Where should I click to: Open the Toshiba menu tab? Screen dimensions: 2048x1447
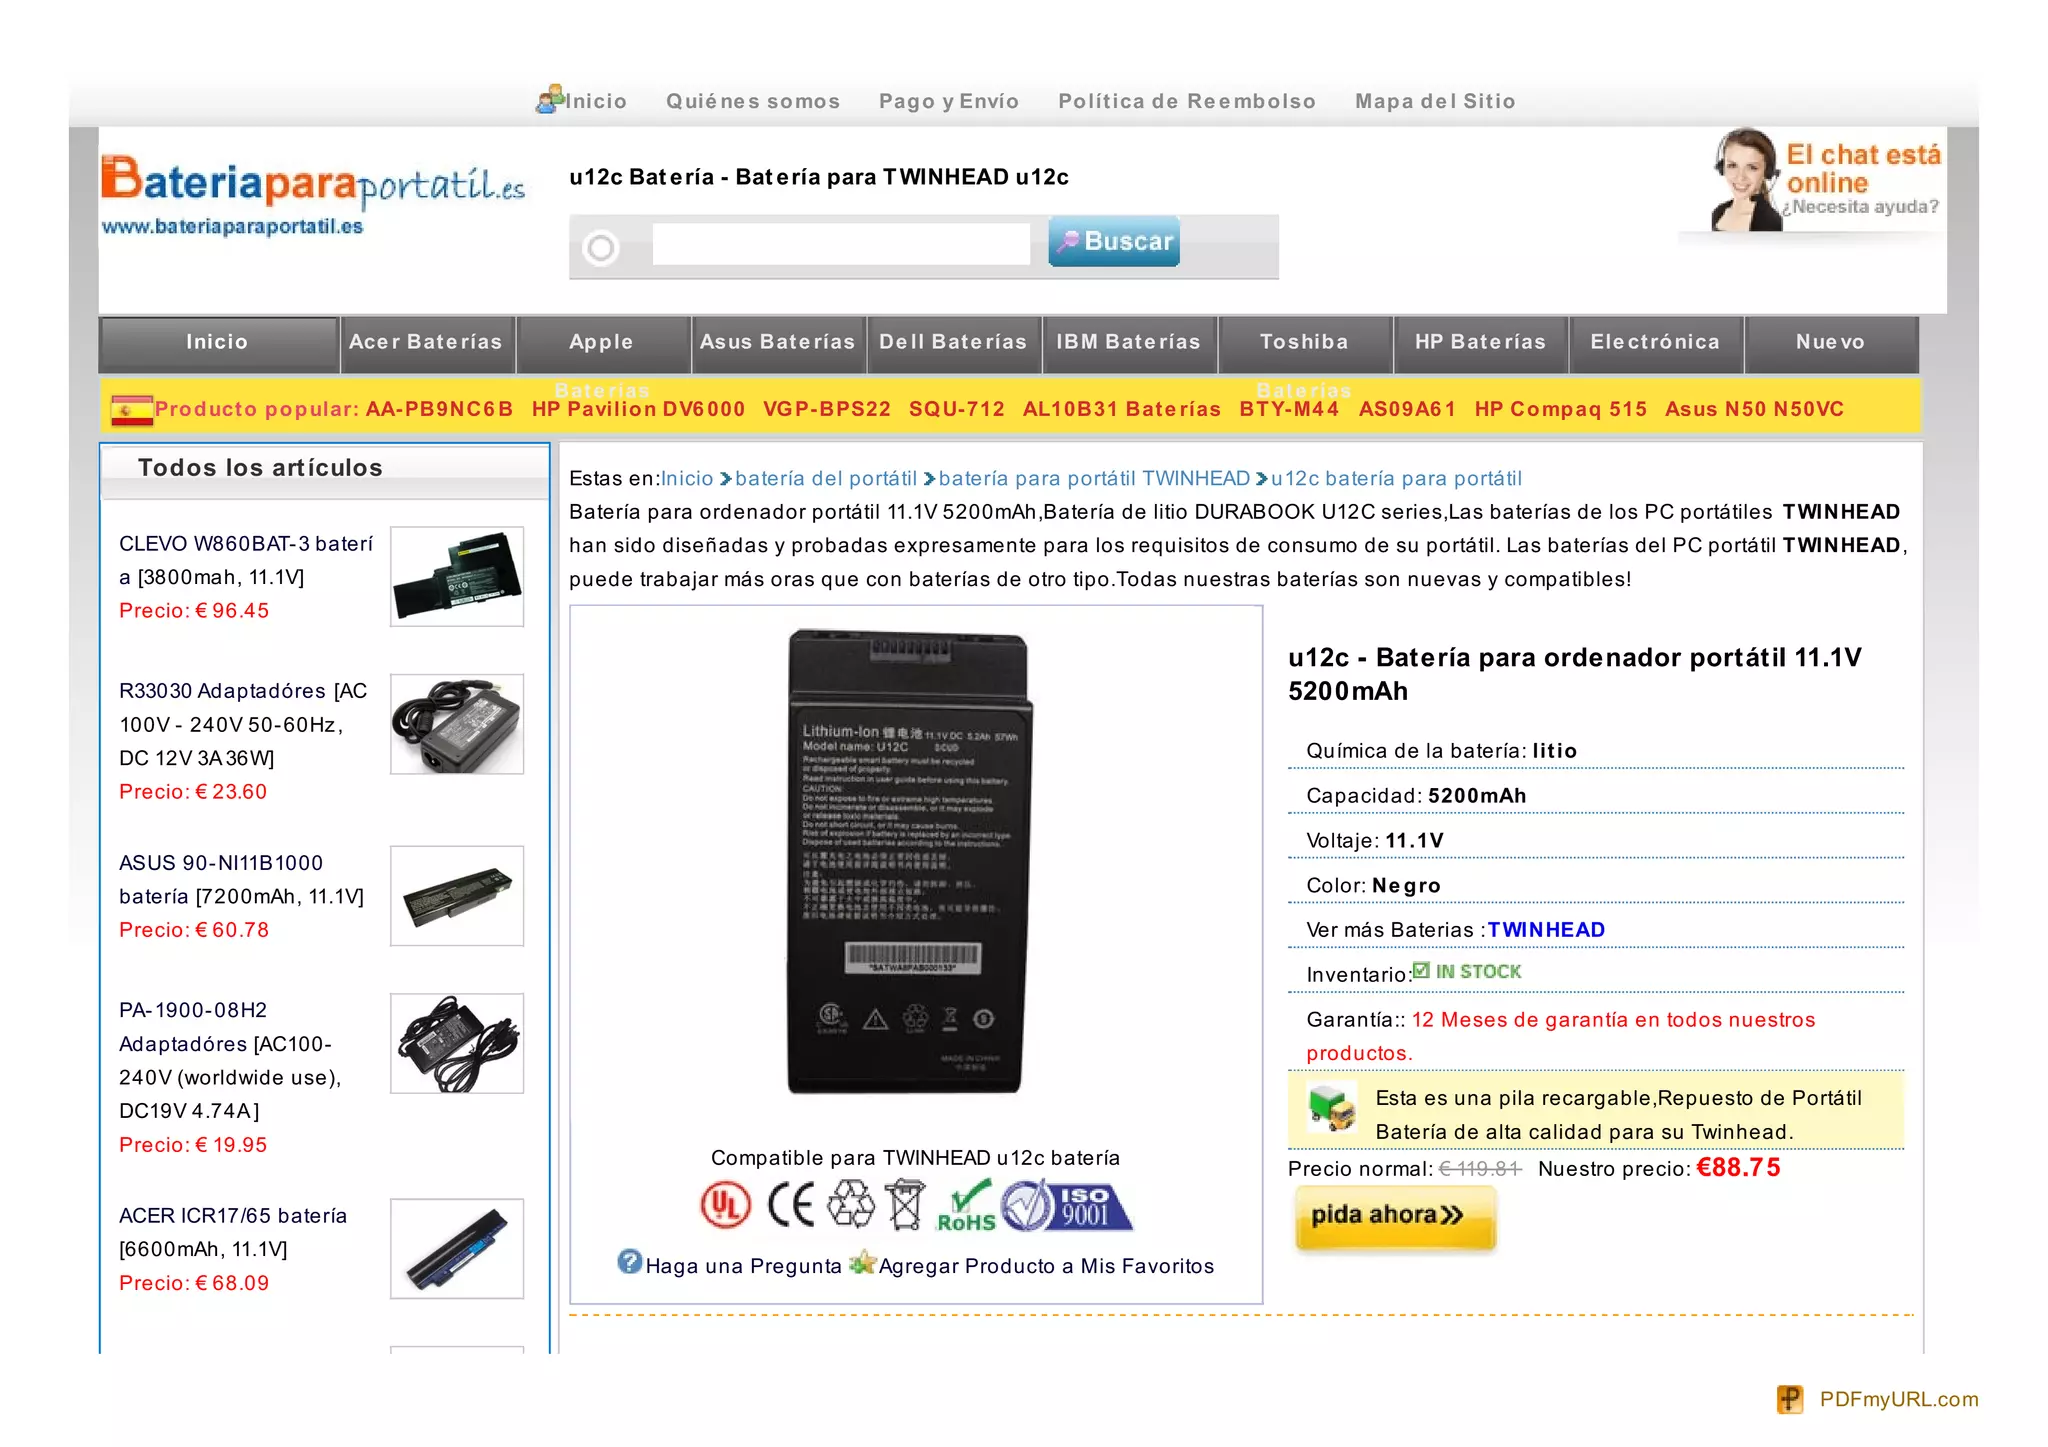[x=1305, y=343]
